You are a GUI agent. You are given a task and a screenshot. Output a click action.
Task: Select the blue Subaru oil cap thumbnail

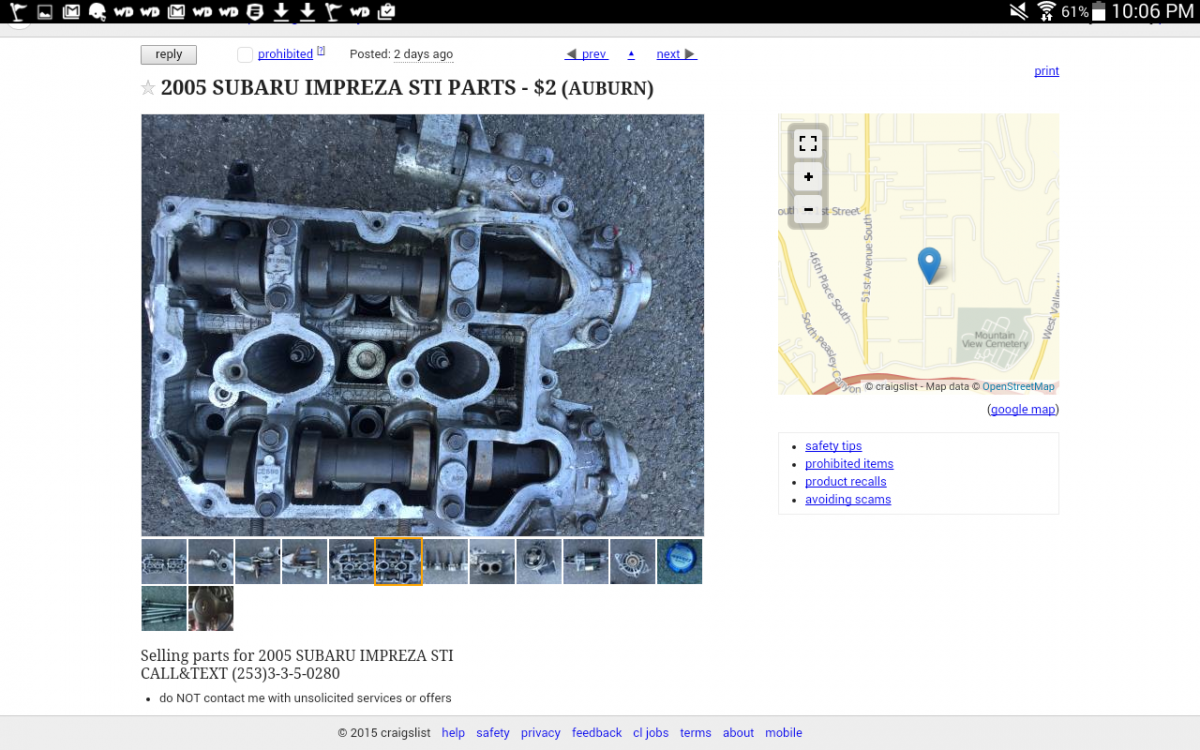679,561
